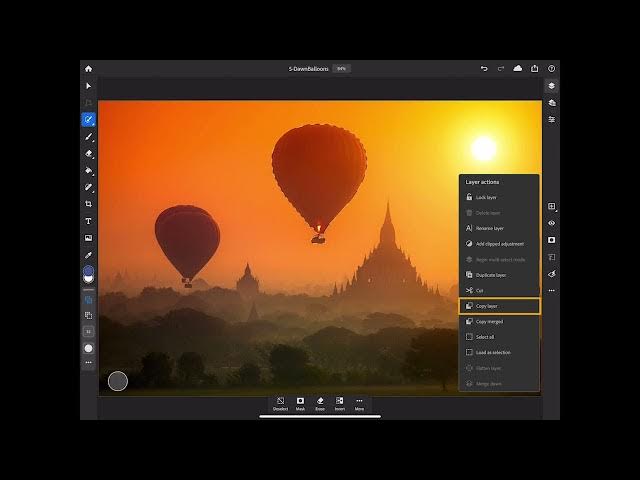
Task: Tap the Deselect button
Action: (x=281, y=403)
